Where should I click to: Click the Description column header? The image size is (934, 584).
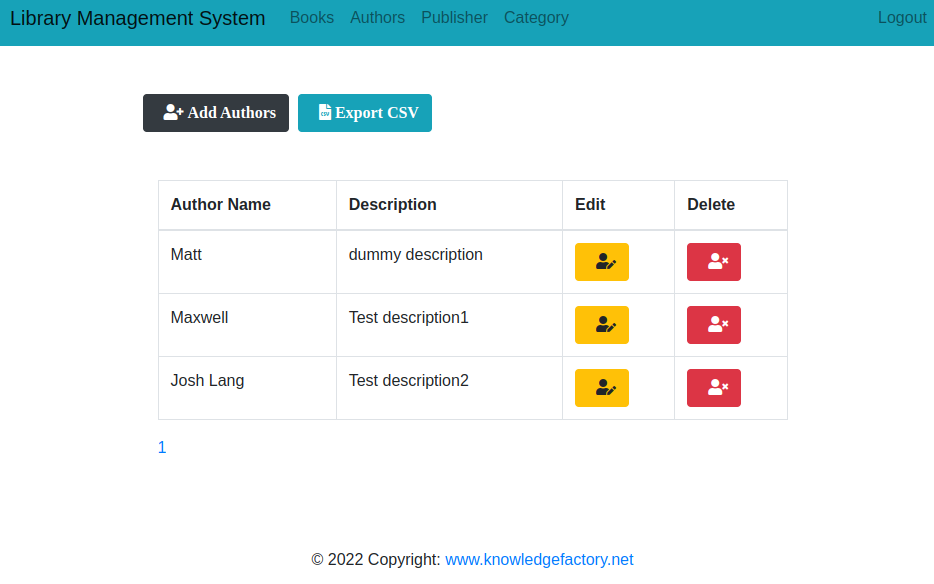[393, 204]
